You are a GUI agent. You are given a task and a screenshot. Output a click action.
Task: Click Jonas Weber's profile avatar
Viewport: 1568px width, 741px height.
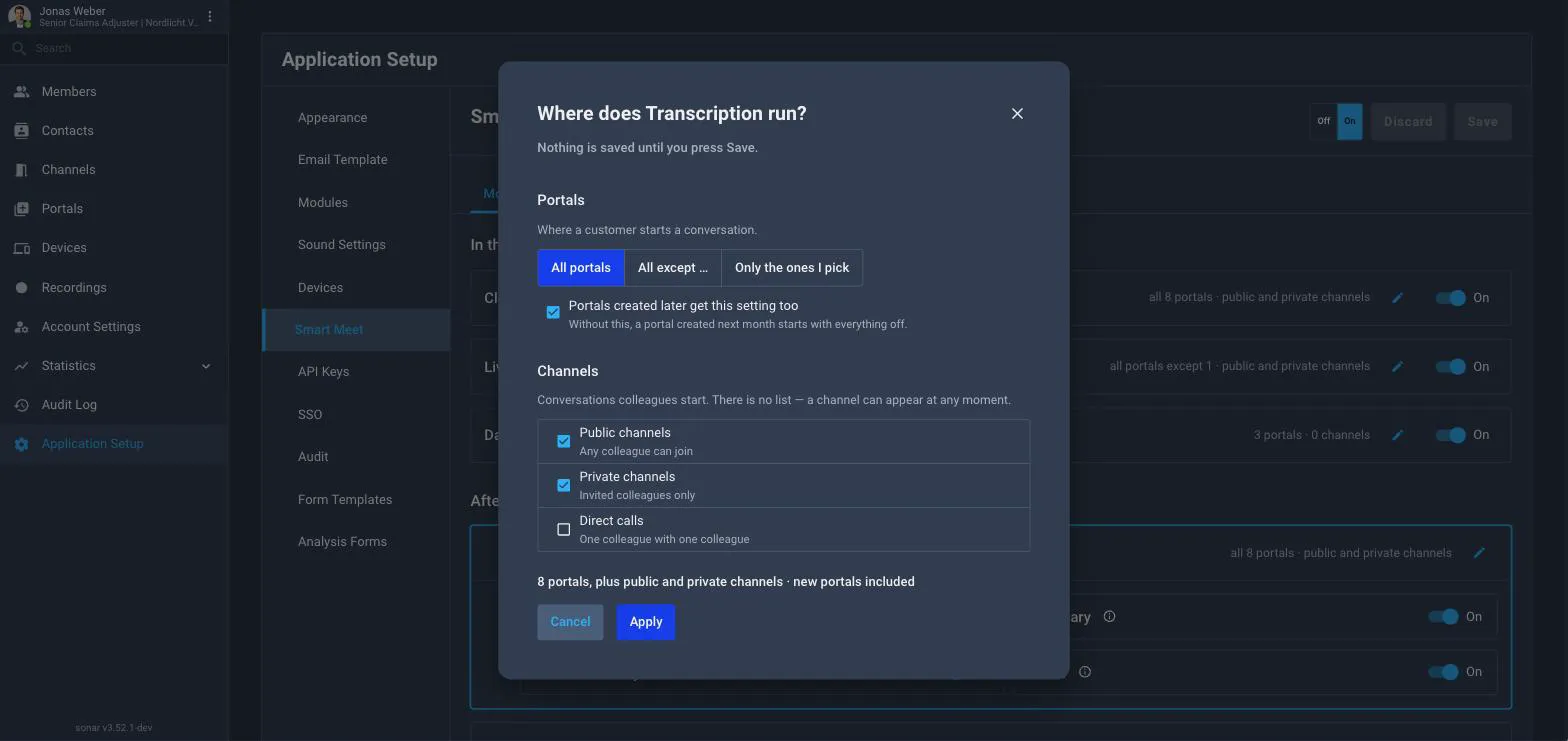tap(19, 17)
